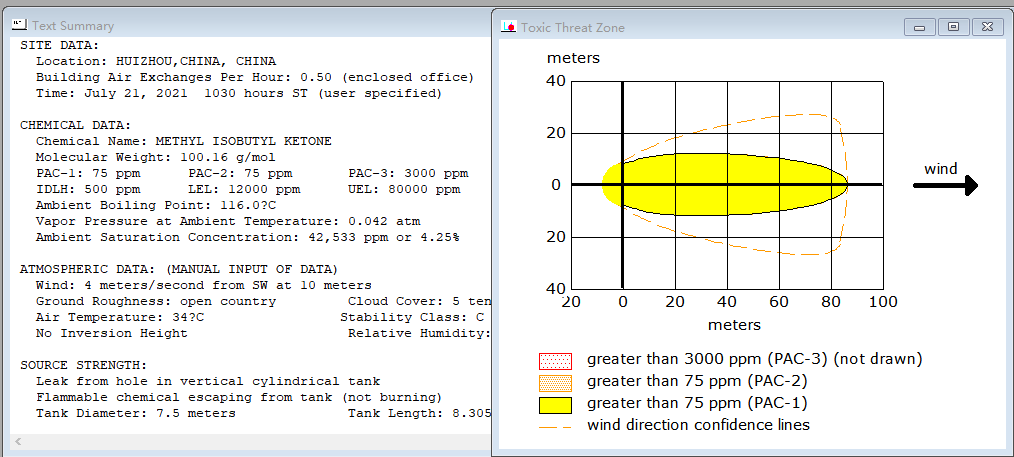Click the x-axis label '100'

click(883, 302)
